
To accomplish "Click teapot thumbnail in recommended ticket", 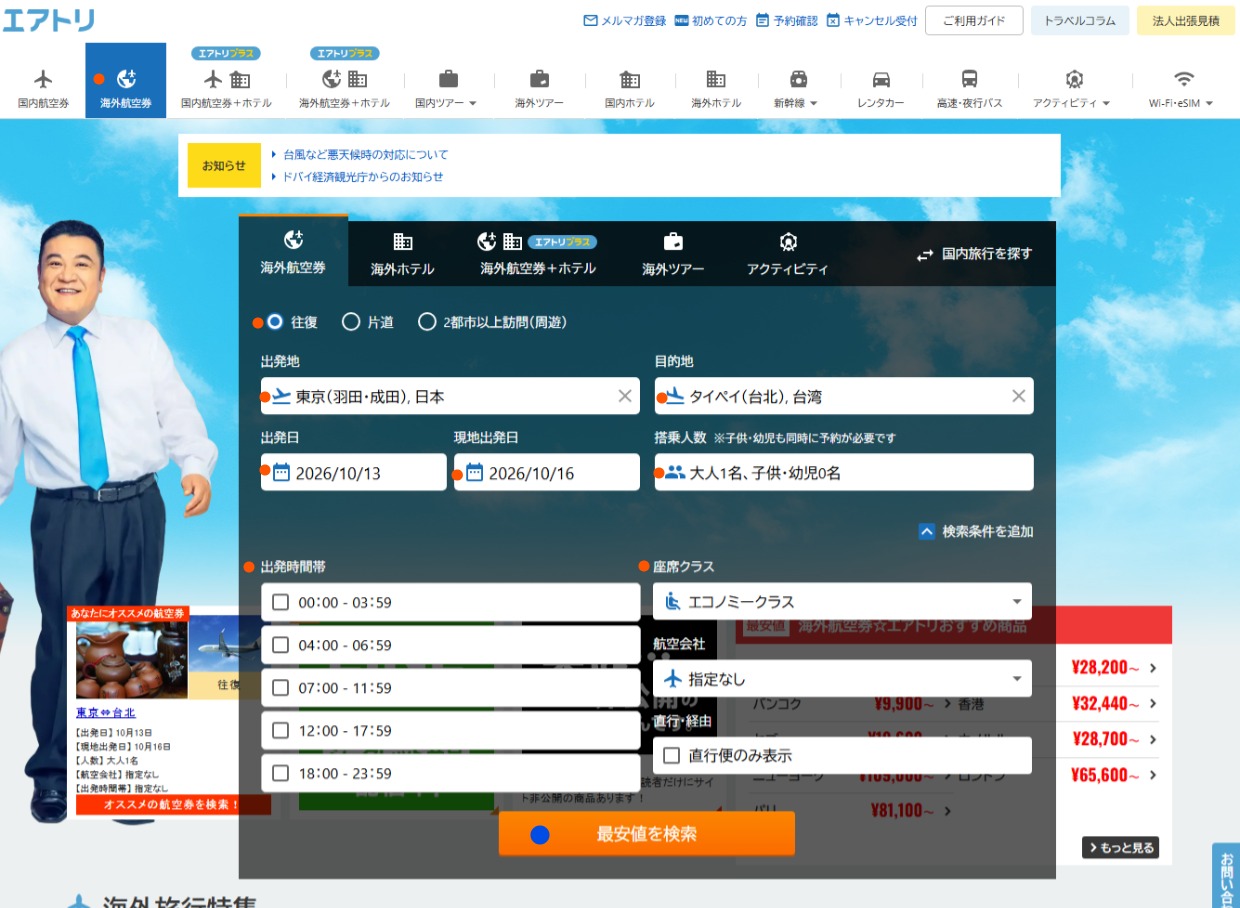I will point(132,660).
